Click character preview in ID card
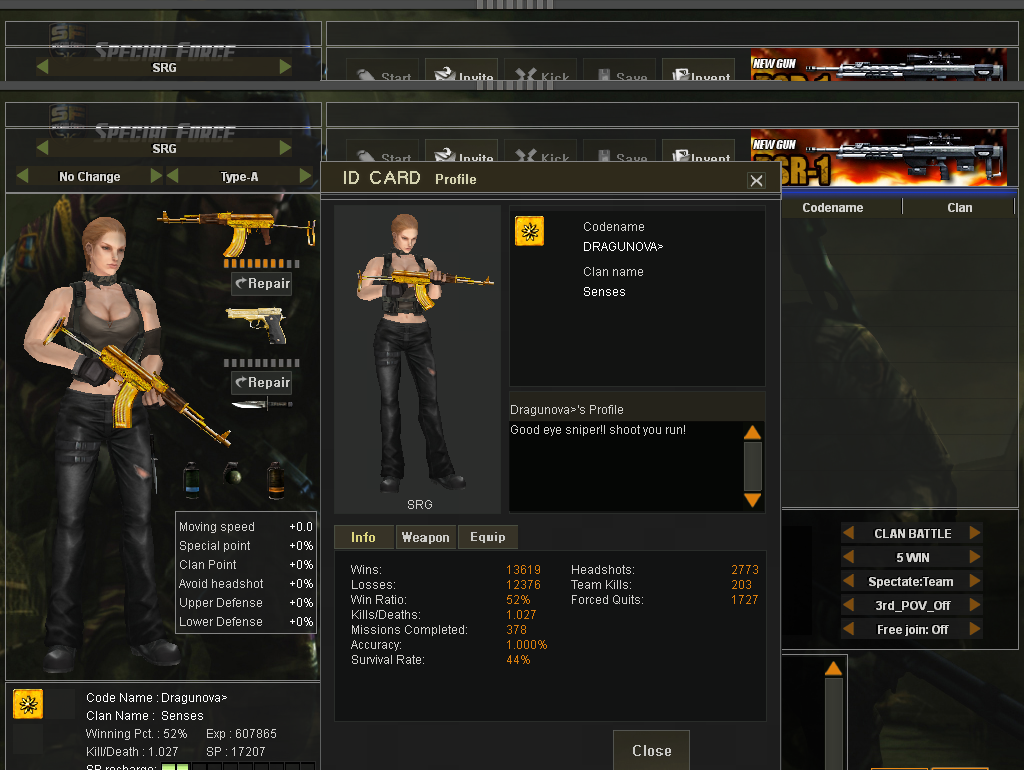 click(417, 359)
